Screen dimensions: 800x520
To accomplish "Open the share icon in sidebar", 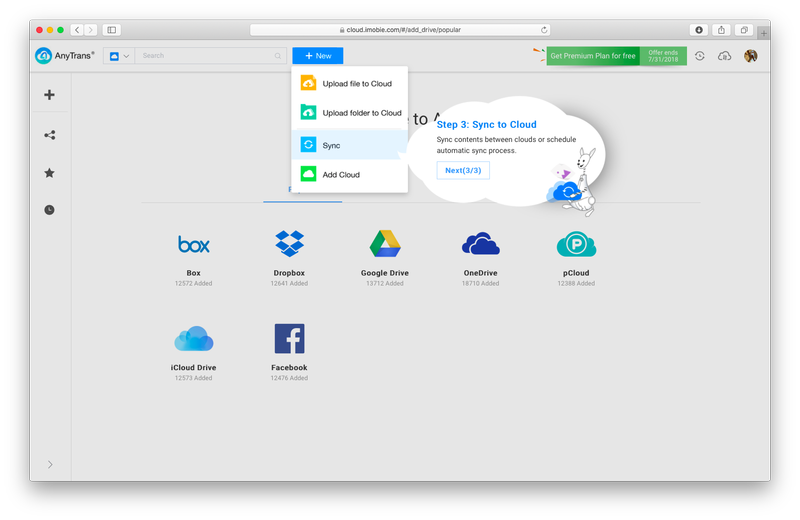I will tap(49, 135).
